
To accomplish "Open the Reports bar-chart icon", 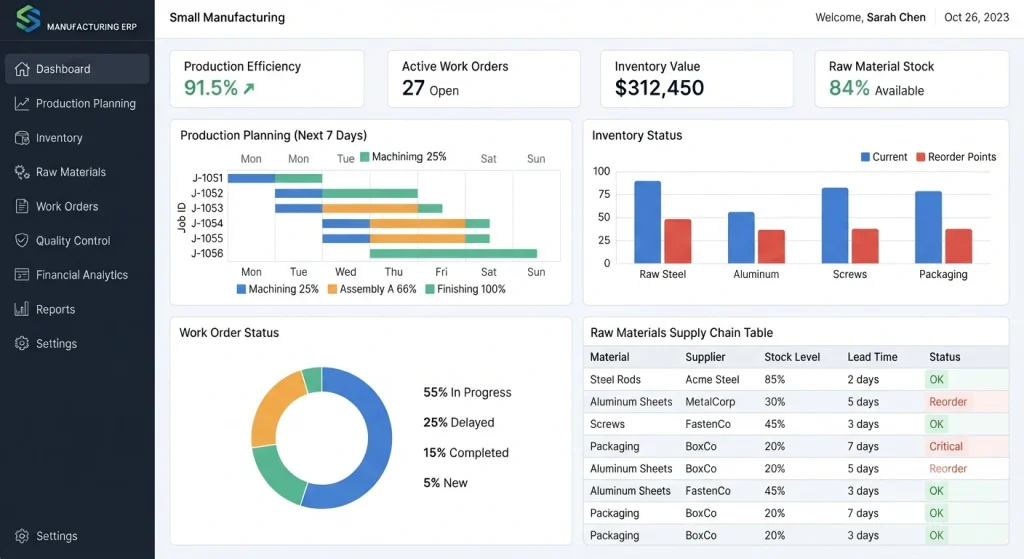I will pyautogui.click(x=22, y=309).
